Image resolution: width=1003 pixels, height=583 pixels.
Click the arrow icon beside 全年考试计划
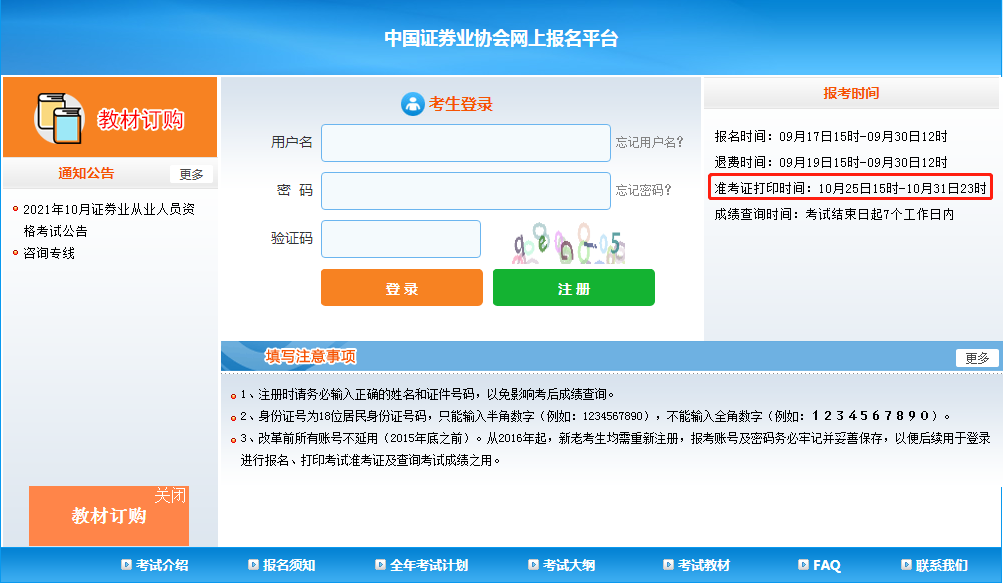tap(380, 564)
